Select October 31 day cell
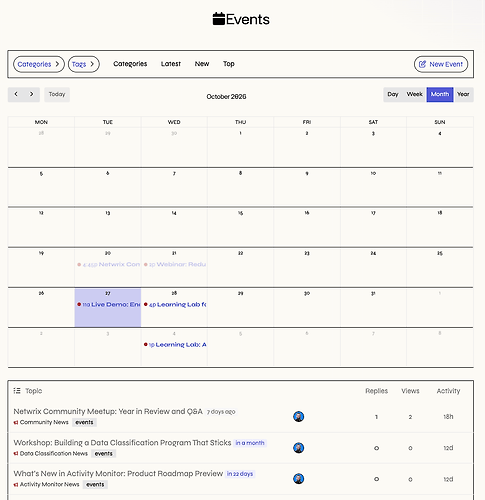Image resolution: width=485 pixels, height=500 pixels. point(373,307)
